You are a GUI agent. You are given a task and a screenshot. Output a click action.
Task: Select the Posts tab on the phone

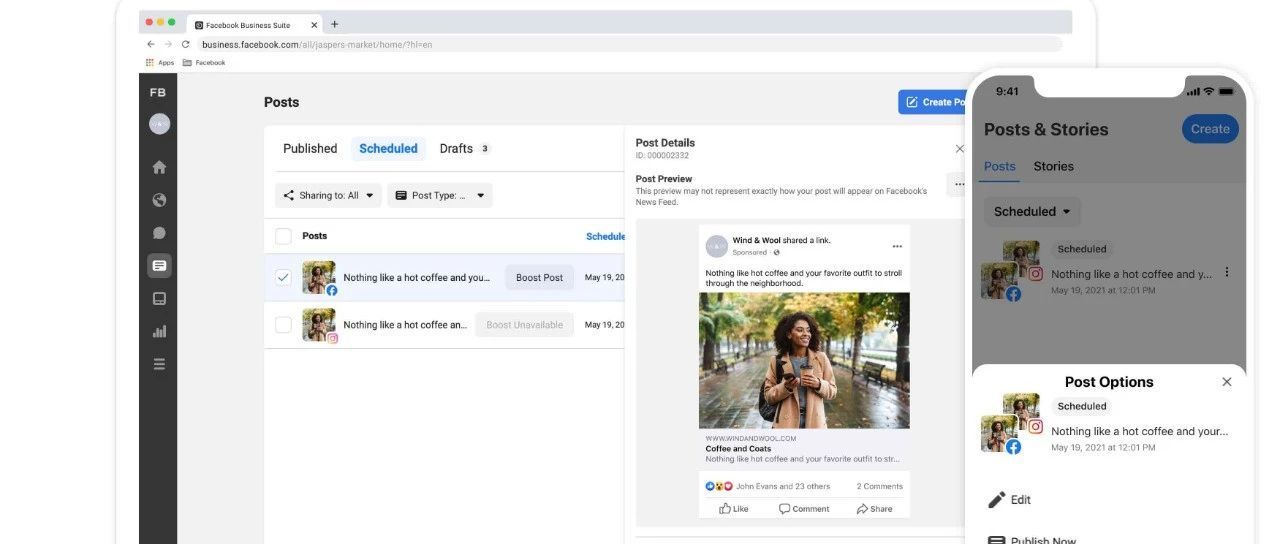[x=1000, y=167]
